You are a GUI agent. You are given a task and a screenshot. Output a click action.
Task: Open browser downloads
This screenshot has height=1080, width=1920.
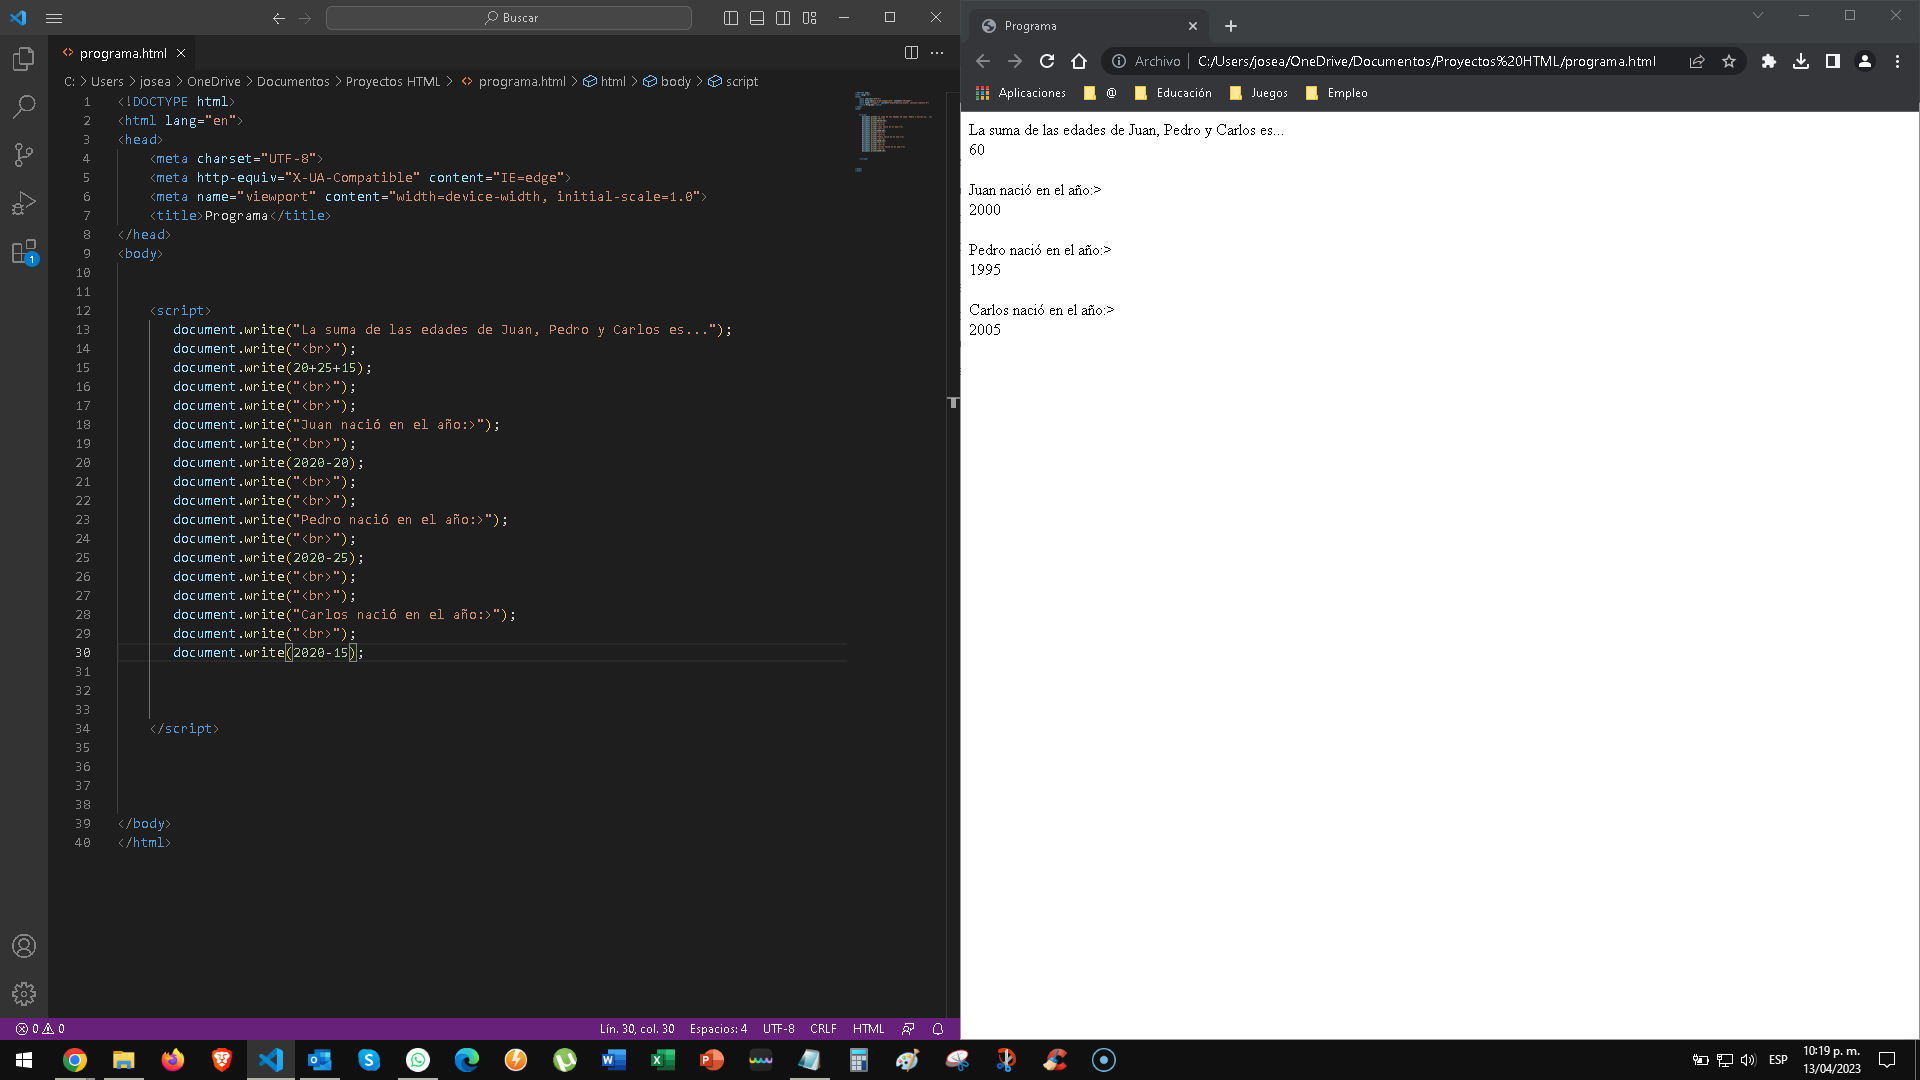pos(1801,61)
